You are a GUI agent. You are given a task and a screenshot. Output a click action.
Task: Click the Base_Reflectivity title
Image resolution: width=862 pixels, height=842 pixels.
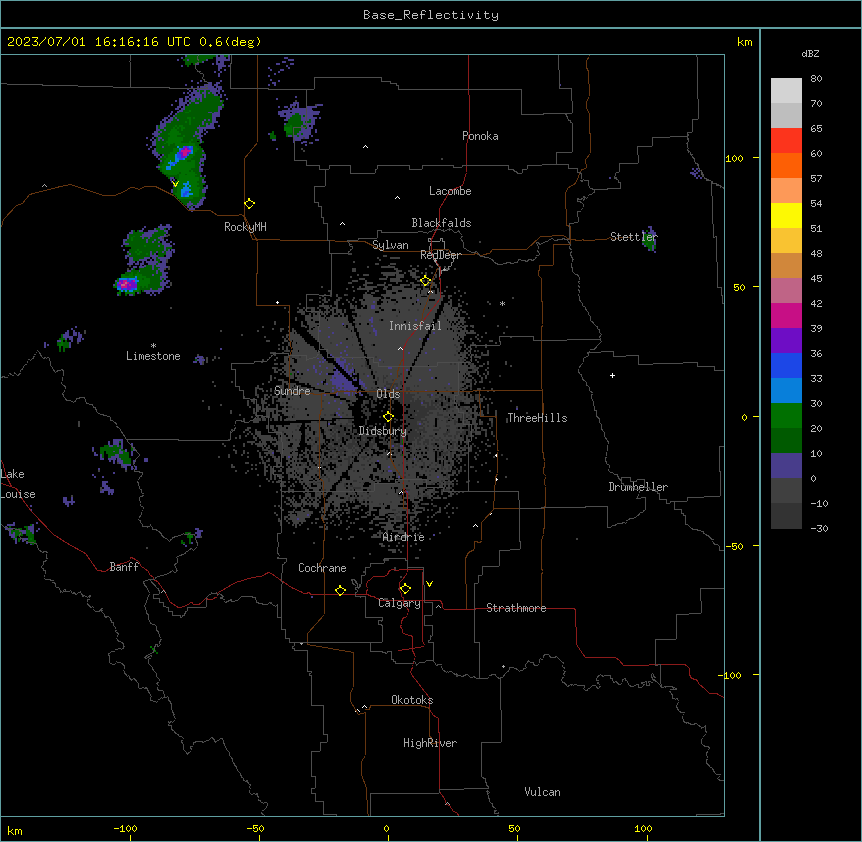click(x=431, y=15)
